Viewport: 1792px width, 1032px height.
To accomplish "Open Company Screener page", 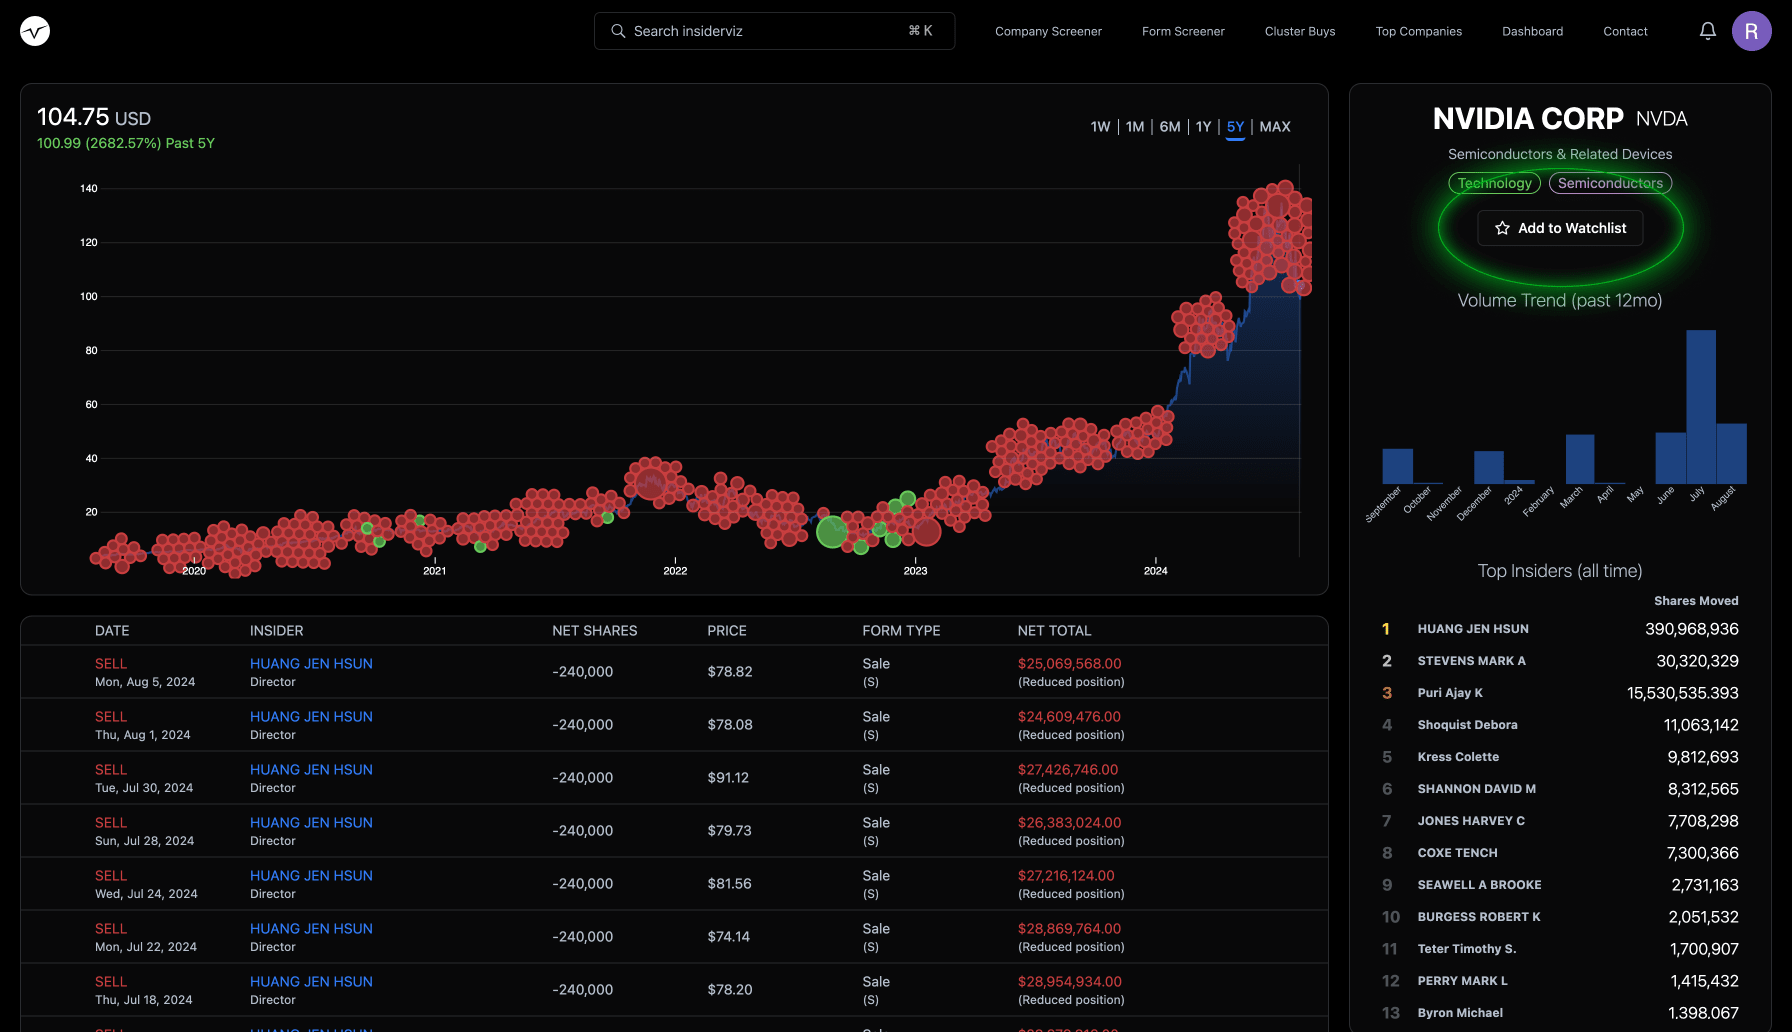I will click(x=1048, y=31).
